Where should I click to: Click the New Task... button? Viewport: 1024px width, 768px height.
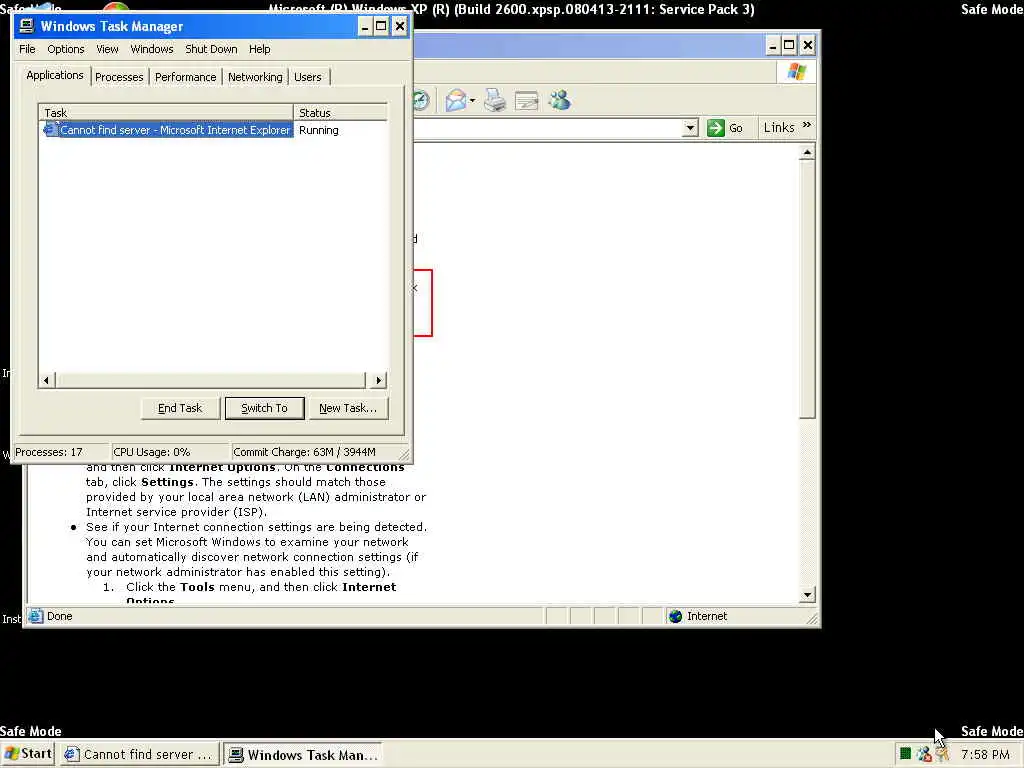pyautogui.click(x=348, y=408)
